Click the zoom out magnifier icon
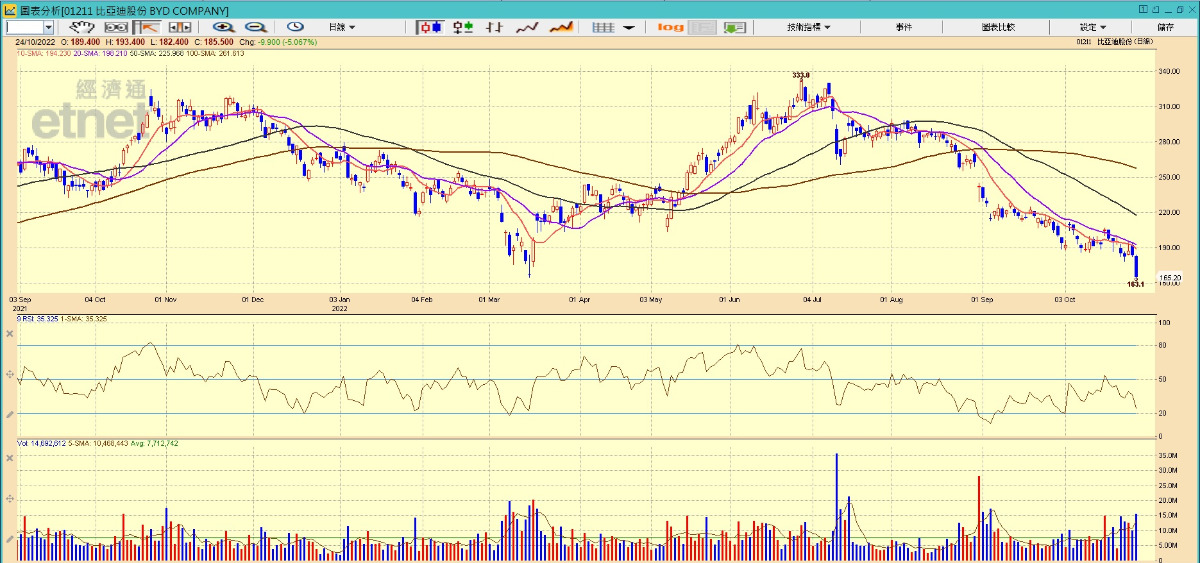 pos(256,27)
